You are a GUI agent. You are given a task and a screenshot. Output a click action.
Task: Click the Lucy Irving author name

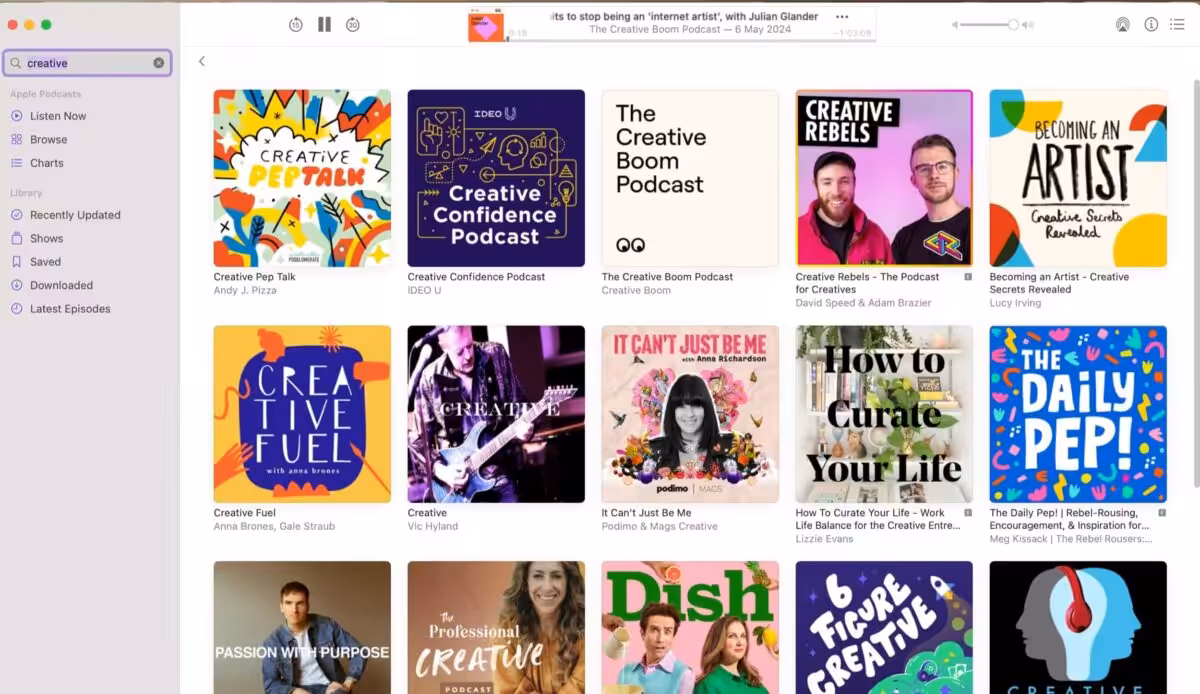[1015, 303]
